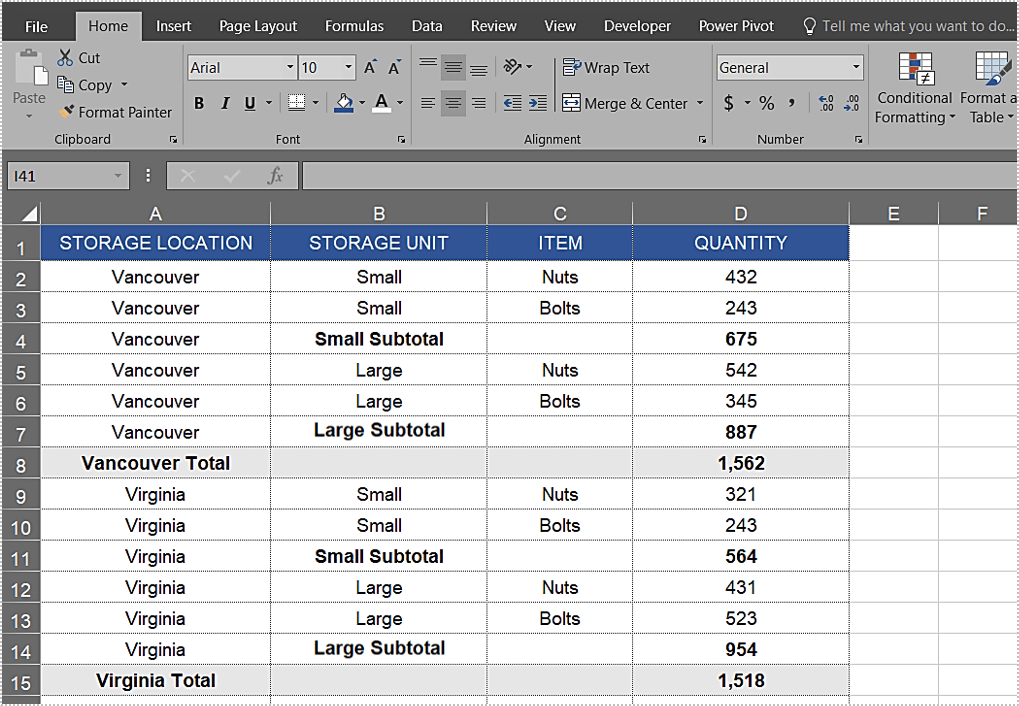Image resolution: width=1019 pixels, height=706 pixels.
Task: Click the Copy button
Action: click(88, 85)
